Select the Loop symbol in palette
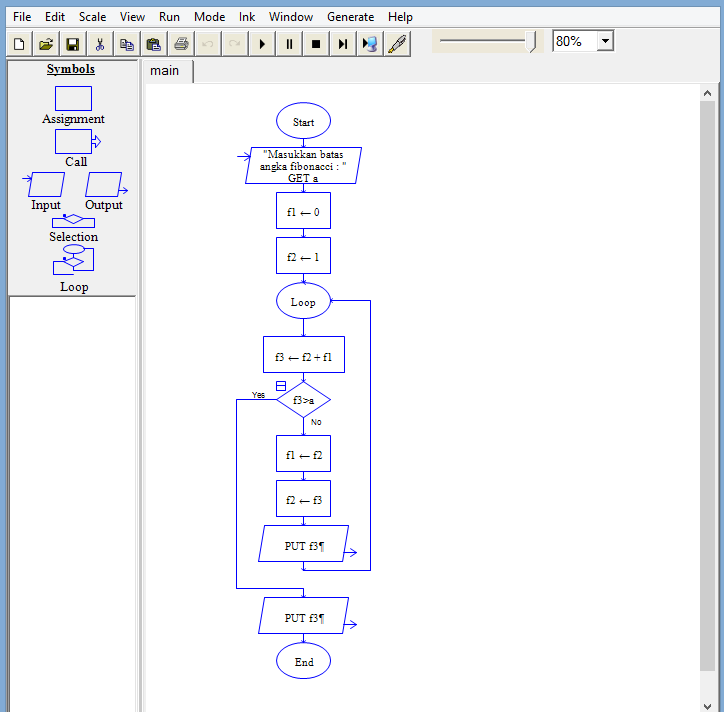The height and width of the screenshot is (712, 724). point(73,260)
